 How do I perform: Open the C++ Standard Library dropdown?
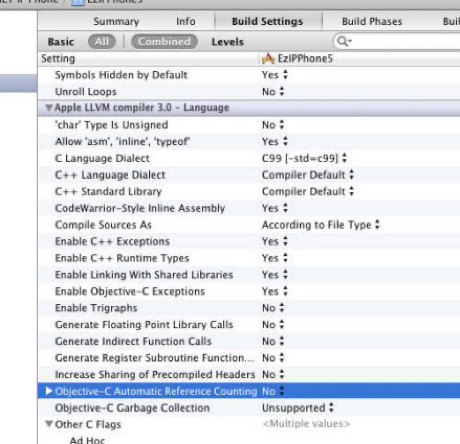[308, 192]
